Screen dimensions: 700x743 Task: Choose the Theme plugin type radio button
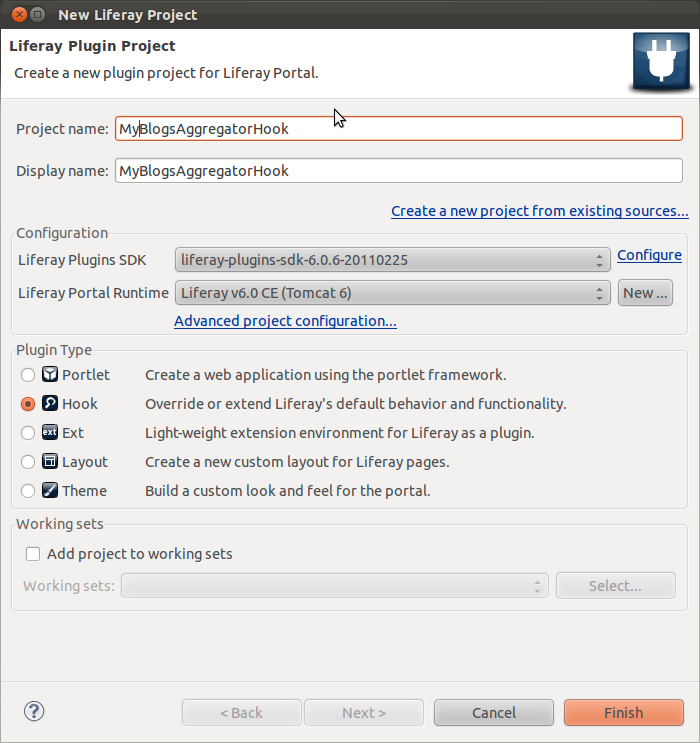coord(28,491)
